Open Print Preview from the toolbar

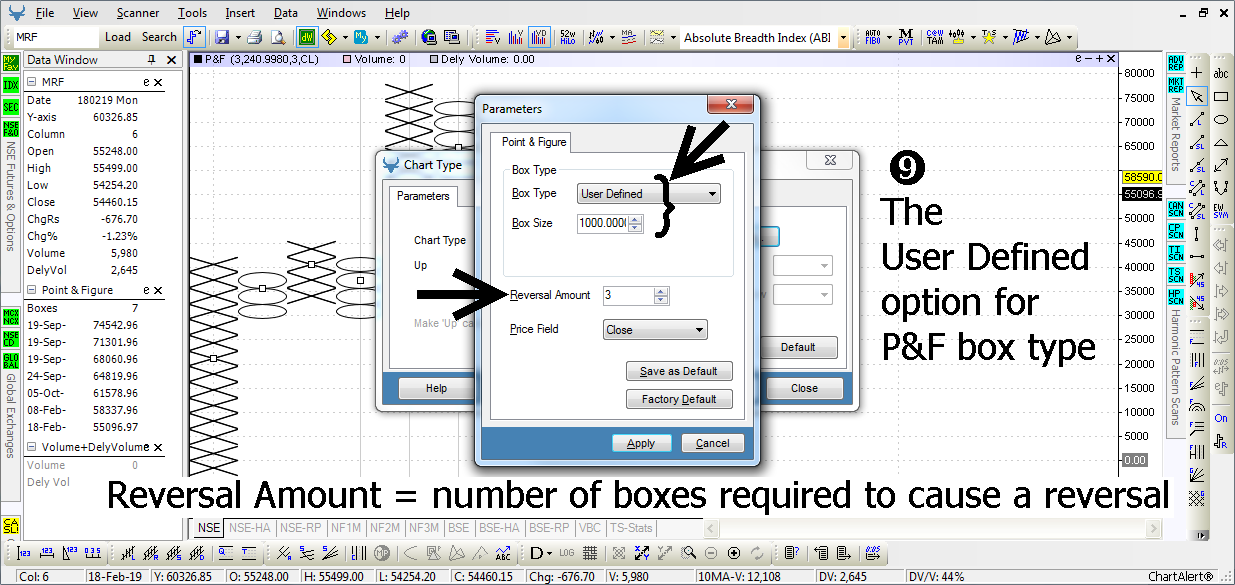(277, 37)
